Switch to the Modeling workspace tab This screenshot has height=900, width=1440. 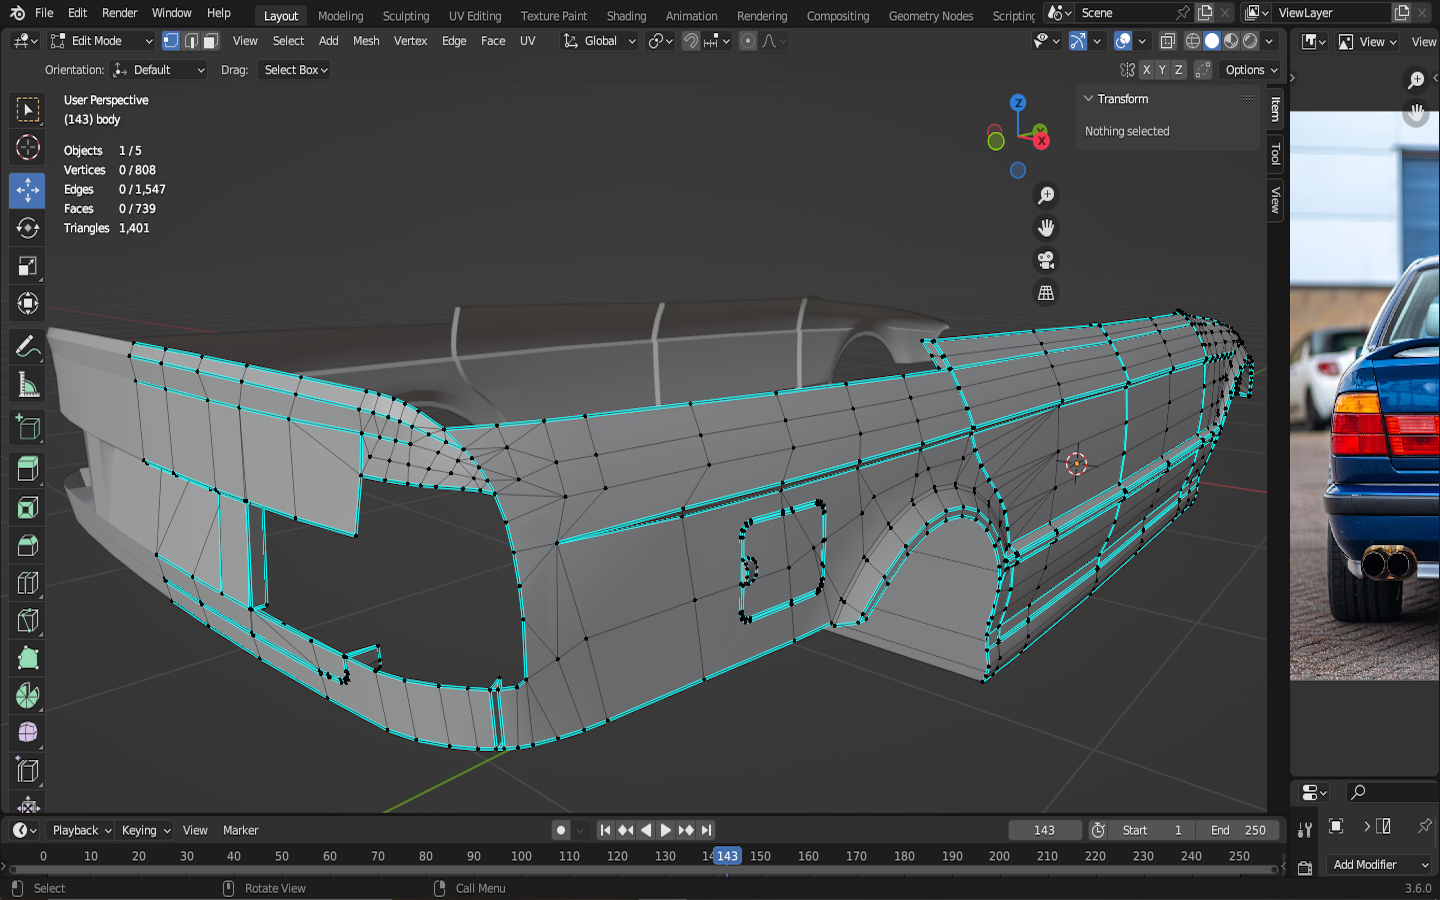(341, 15)
